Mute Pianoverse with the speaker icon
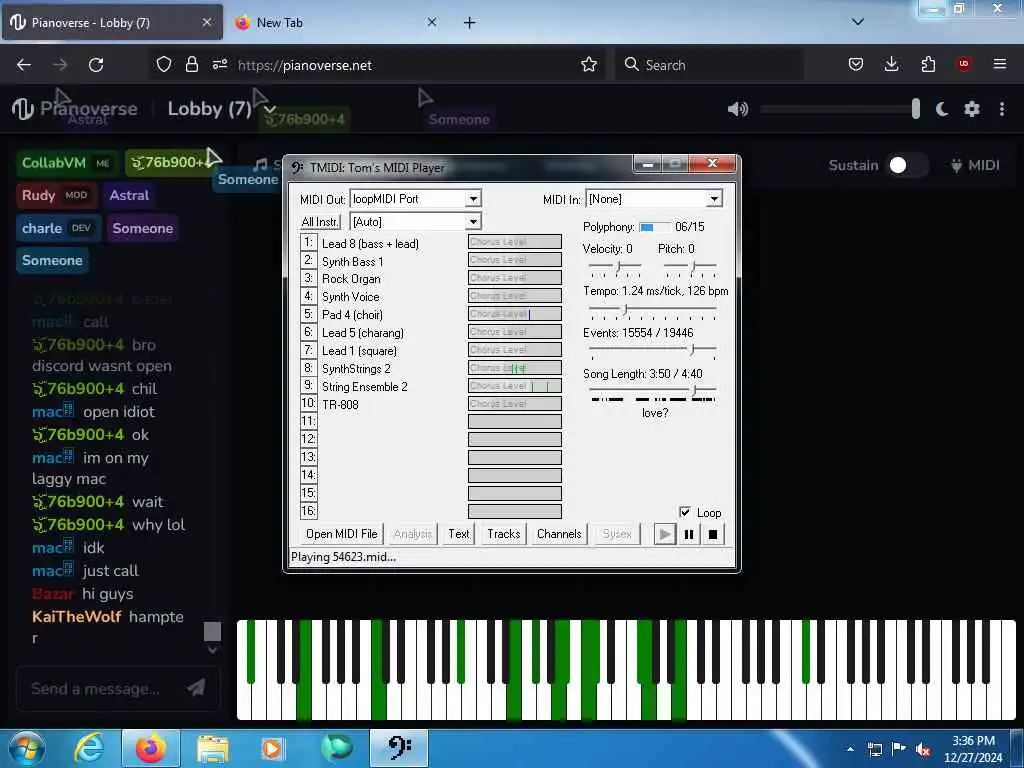 (x=738, y=109)
